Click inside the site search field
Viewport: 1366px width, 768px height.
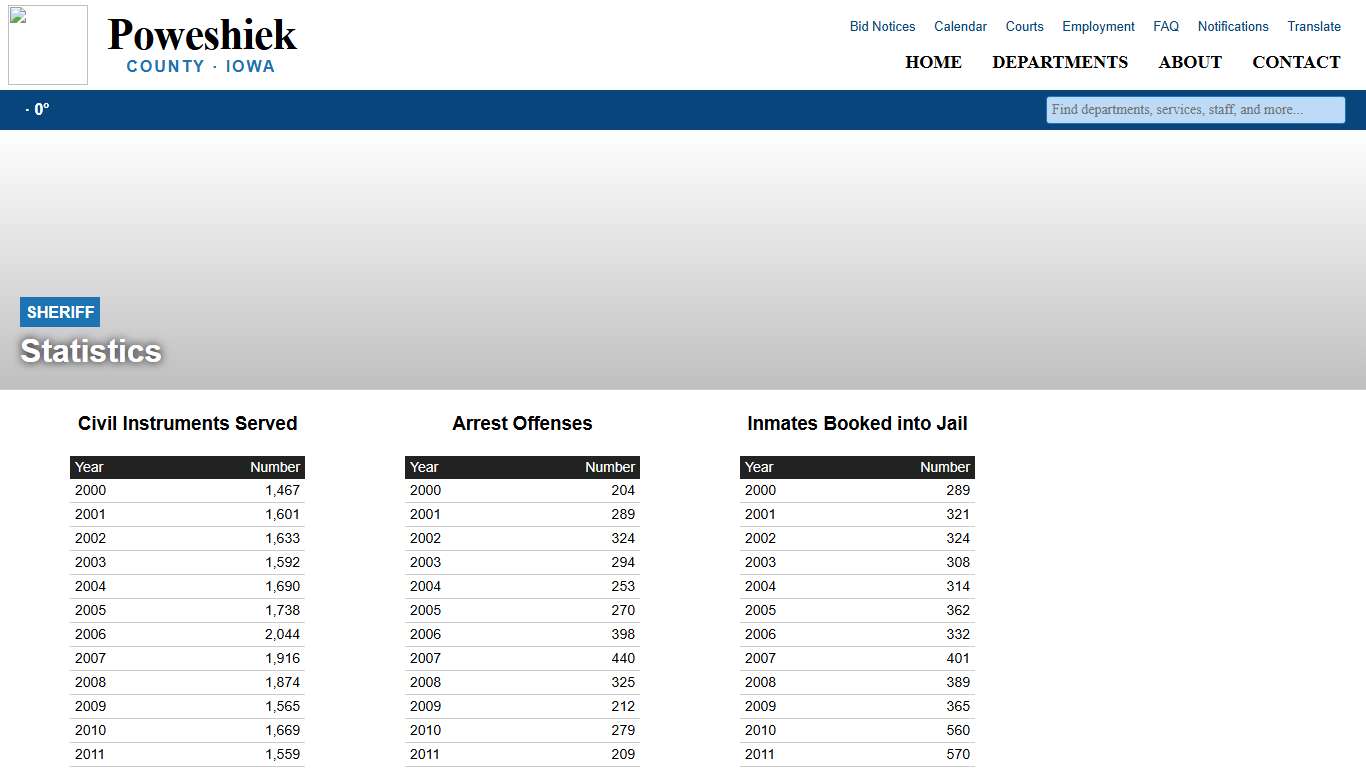pyautogui.click(x=1195, y=110)
